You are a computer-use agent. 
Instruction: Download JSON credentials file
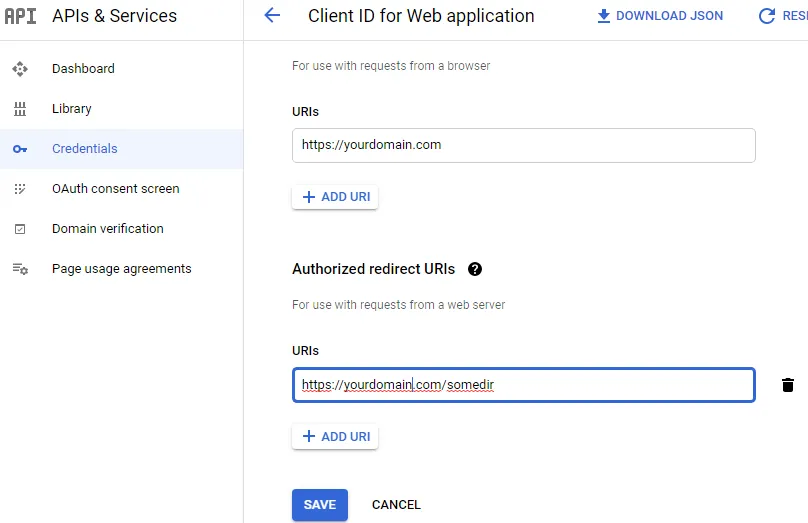(660, 16)
